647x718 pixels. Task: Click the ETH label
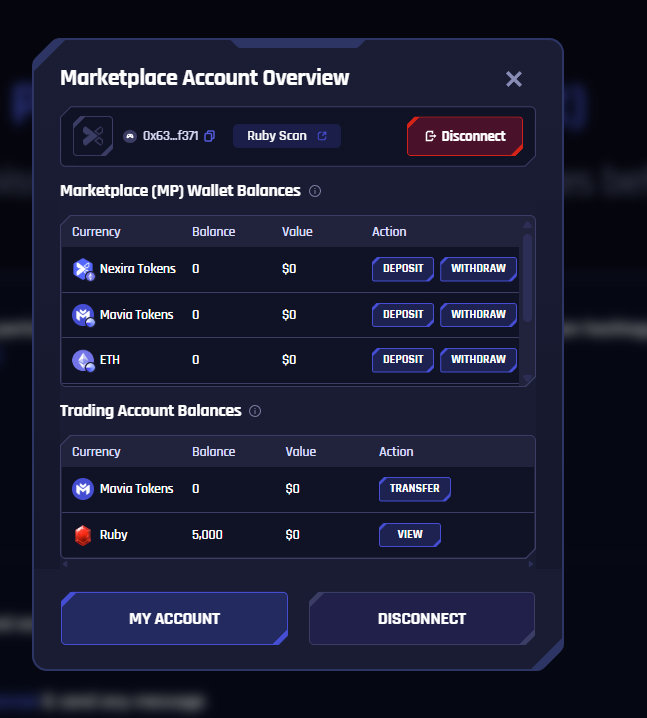(110, 360)
